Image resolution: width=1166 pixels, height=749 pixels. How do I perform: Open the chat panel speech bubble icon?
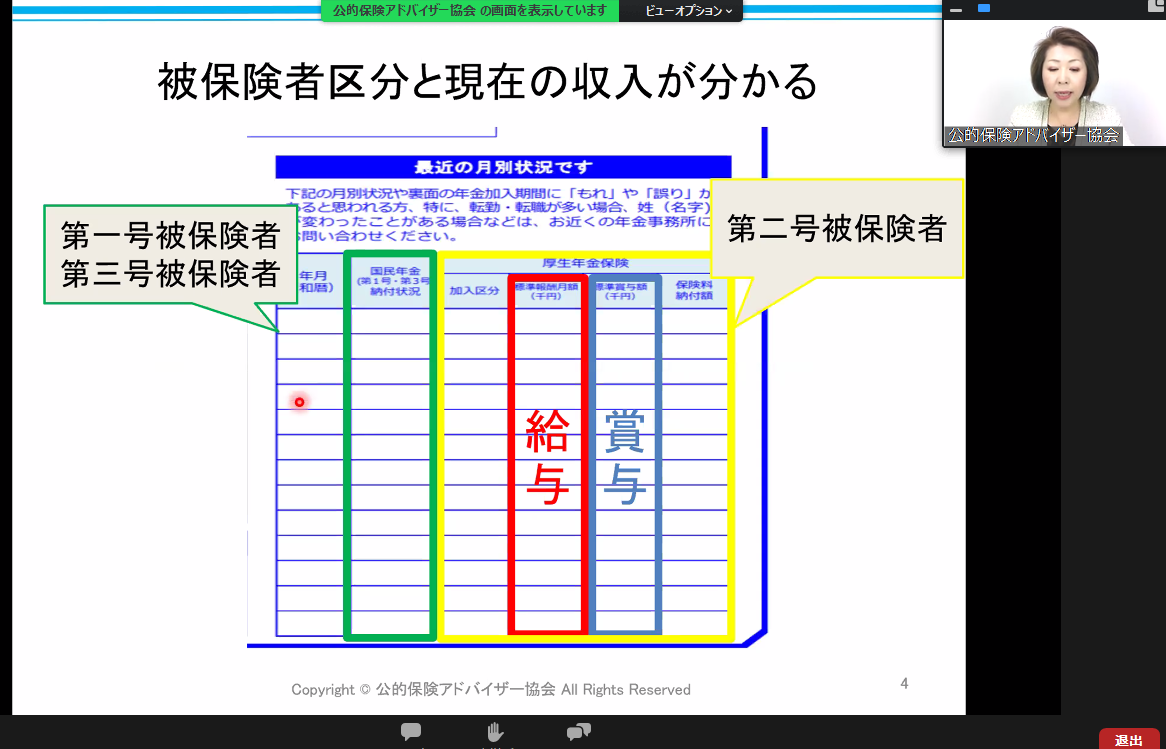point(410,732)
